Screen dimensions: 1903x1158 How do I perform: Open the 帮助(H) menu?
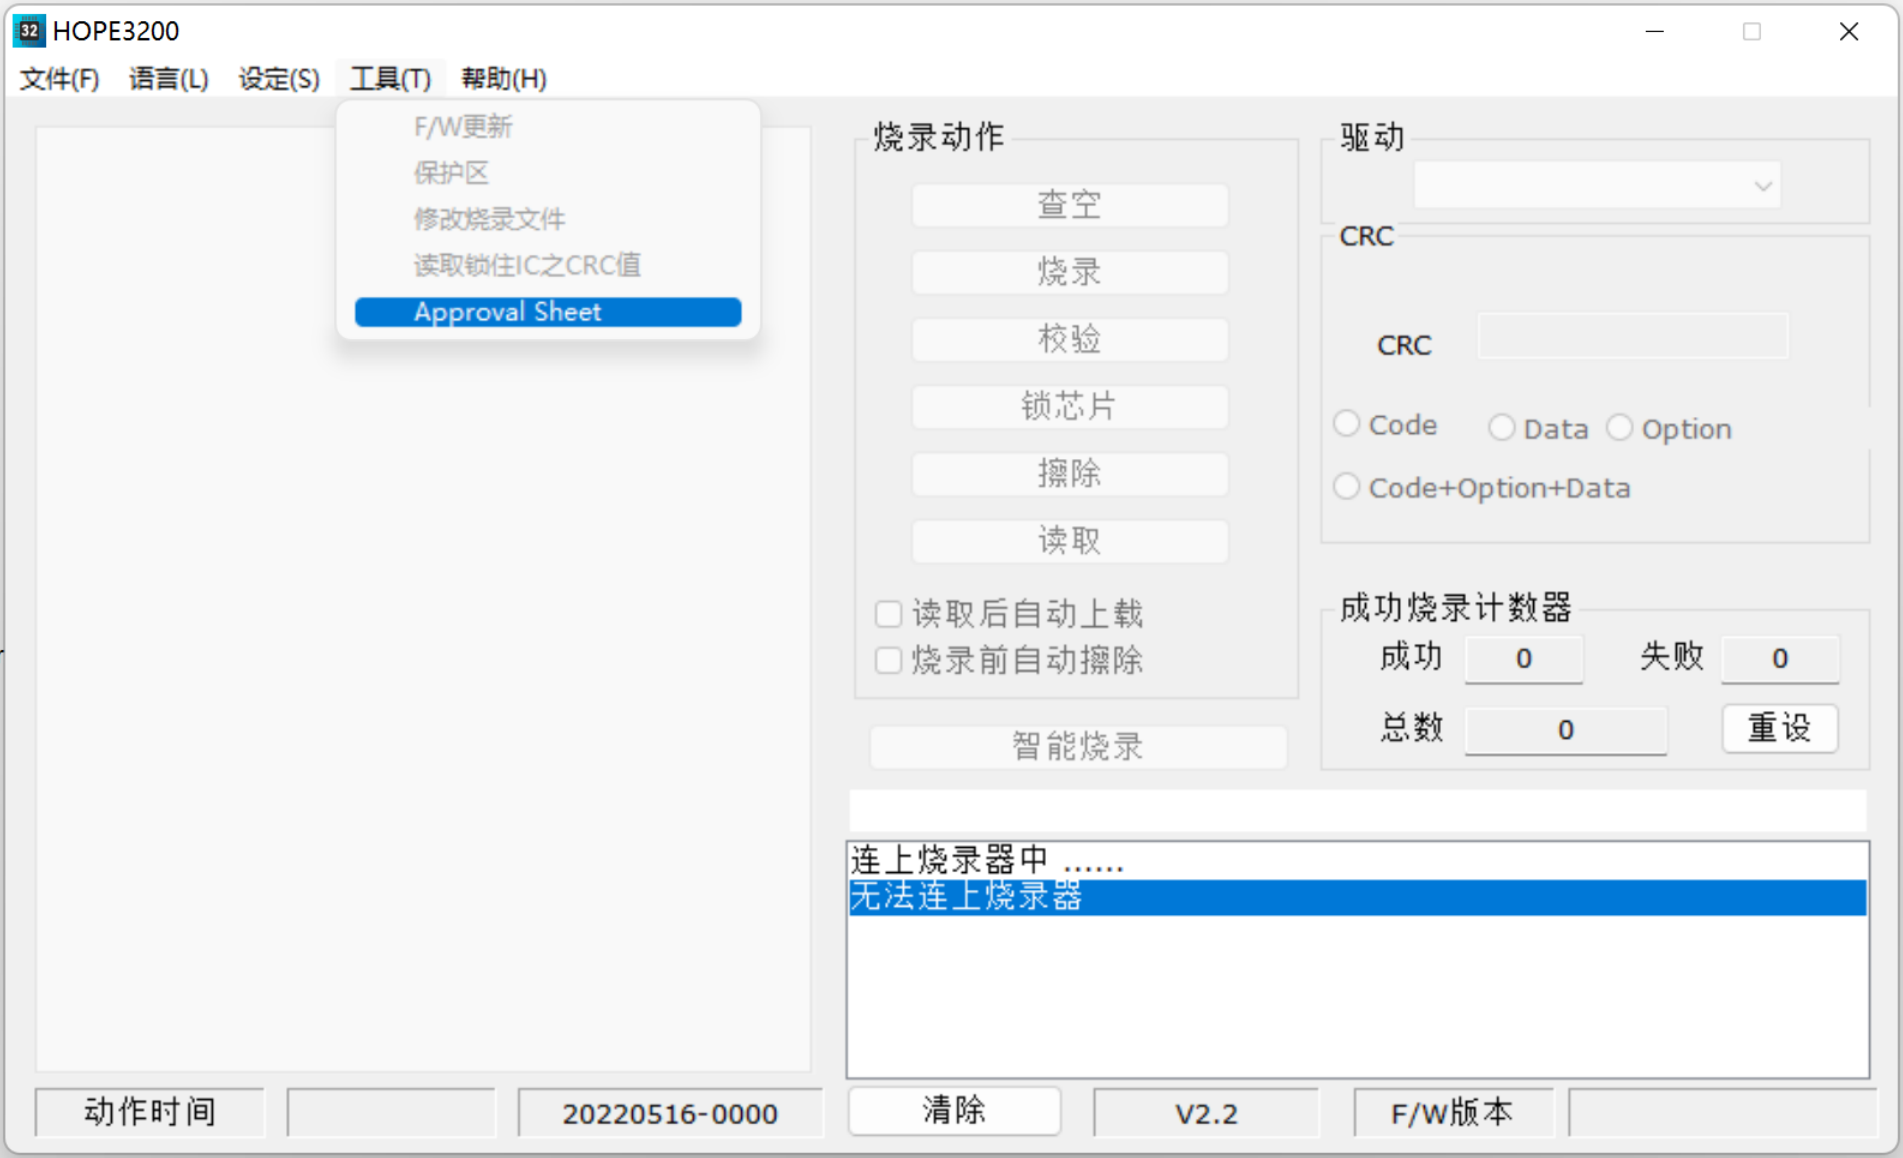[x=503, y=79]
